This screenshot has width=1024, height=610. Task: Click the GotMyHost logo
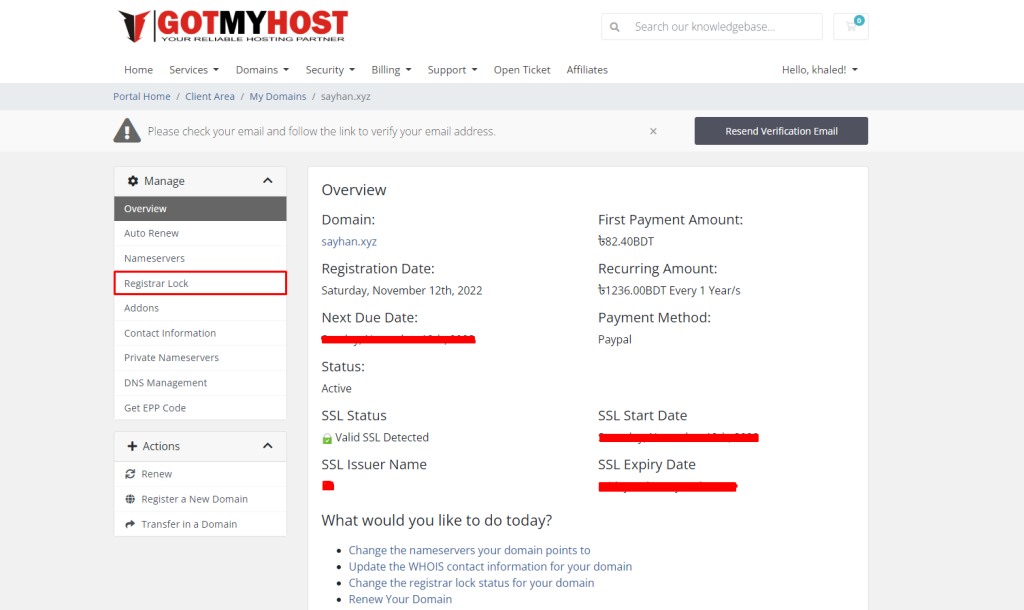click(233, 26)
